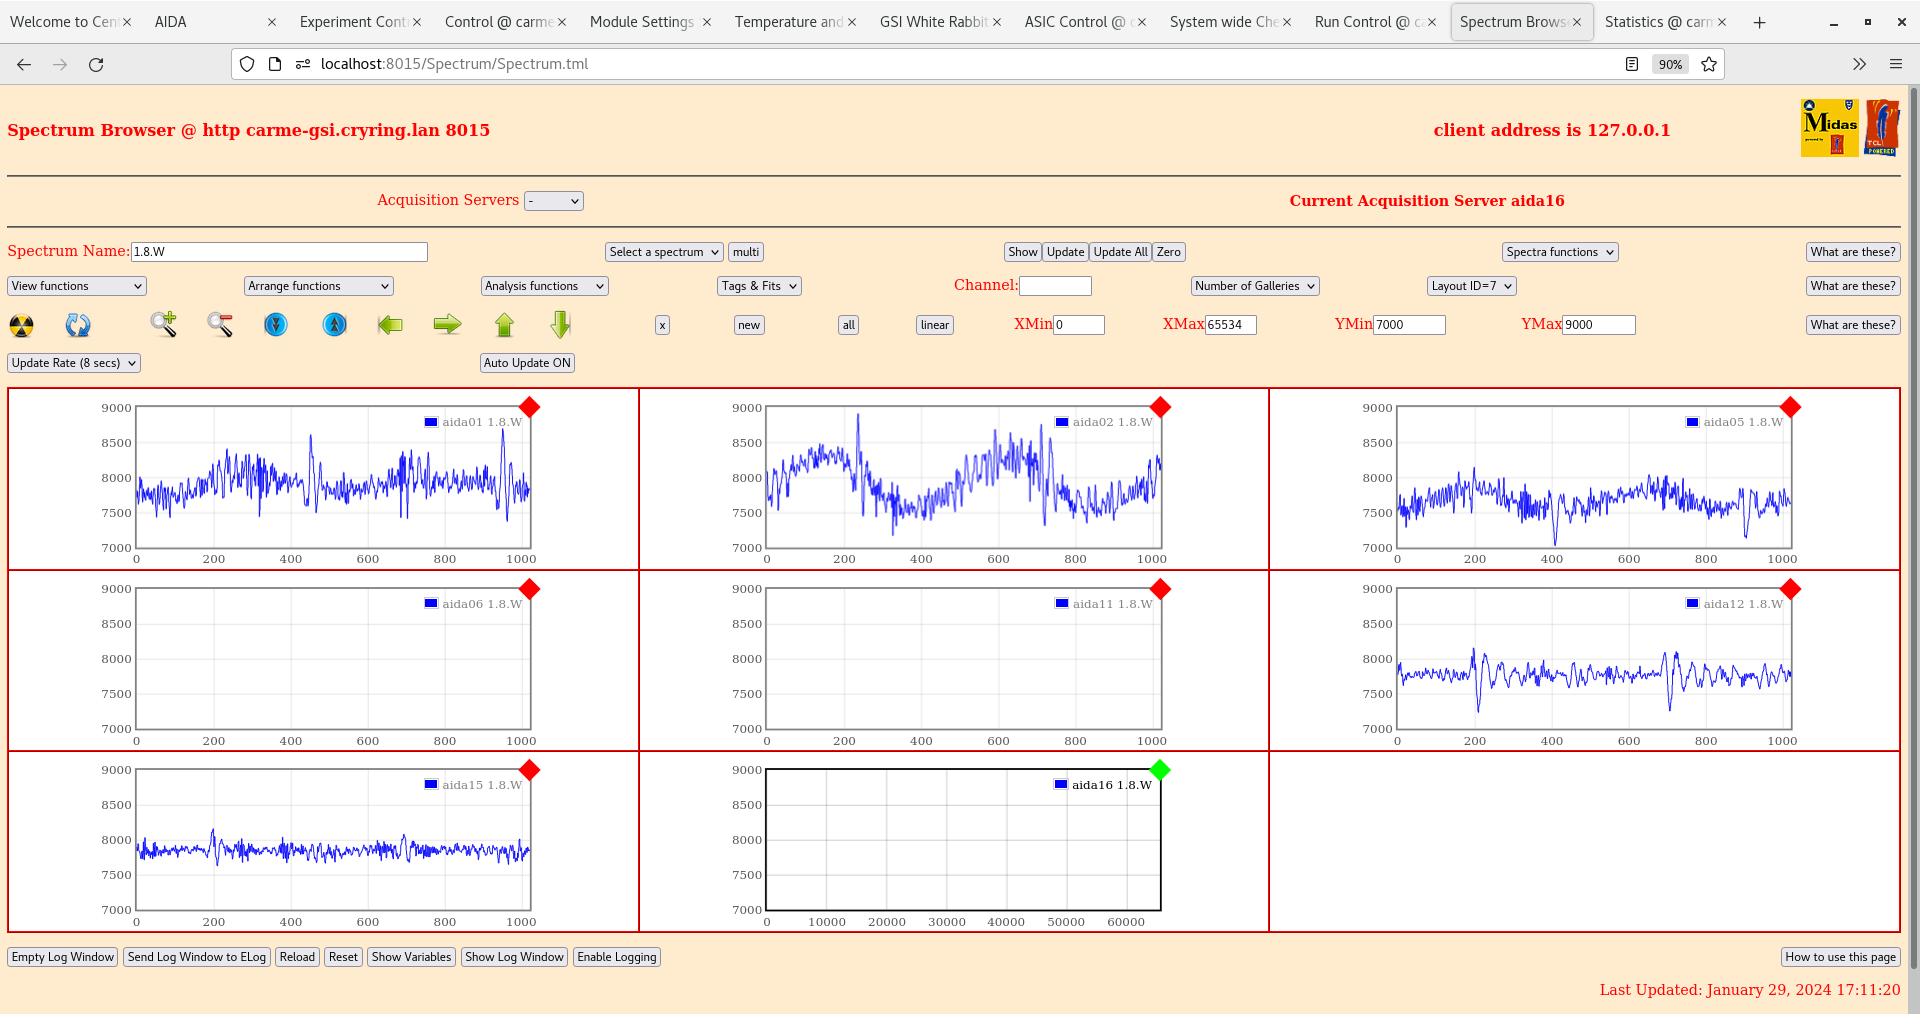Open the Midas logo link

pyautogui.click(x=1828, y=128)
